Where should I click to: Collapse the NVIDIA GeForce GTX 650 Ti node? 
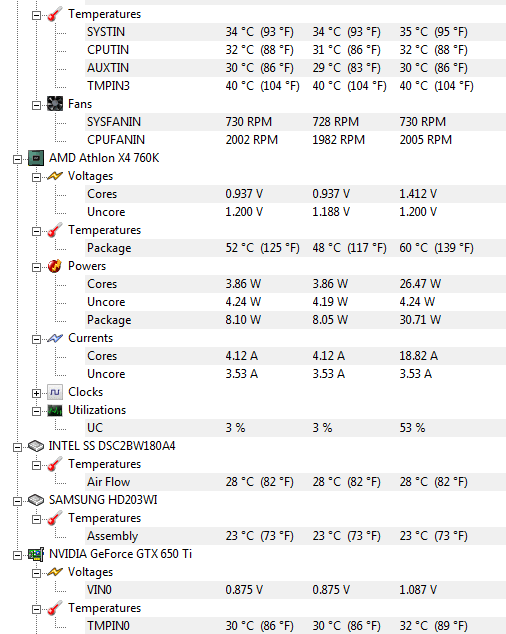coord(17,555)
